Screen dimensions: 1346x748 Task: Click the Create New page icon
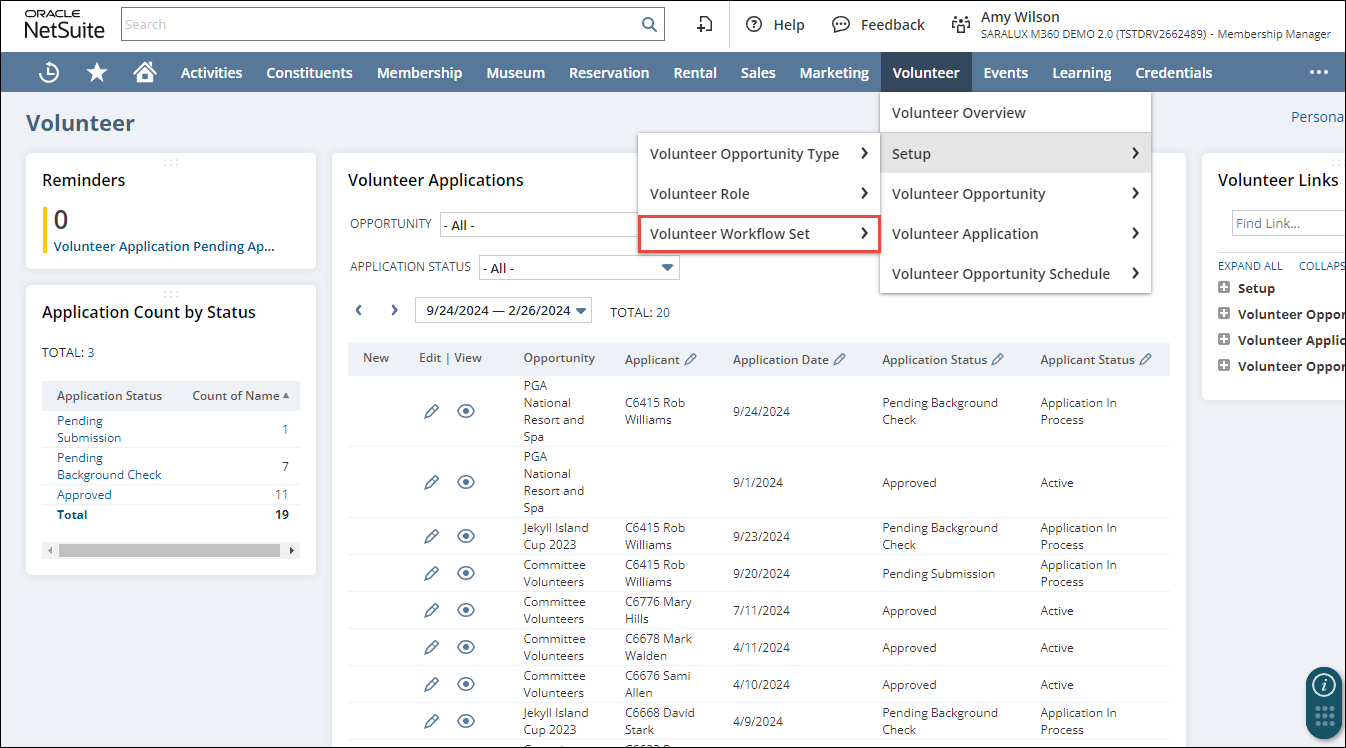705,25
